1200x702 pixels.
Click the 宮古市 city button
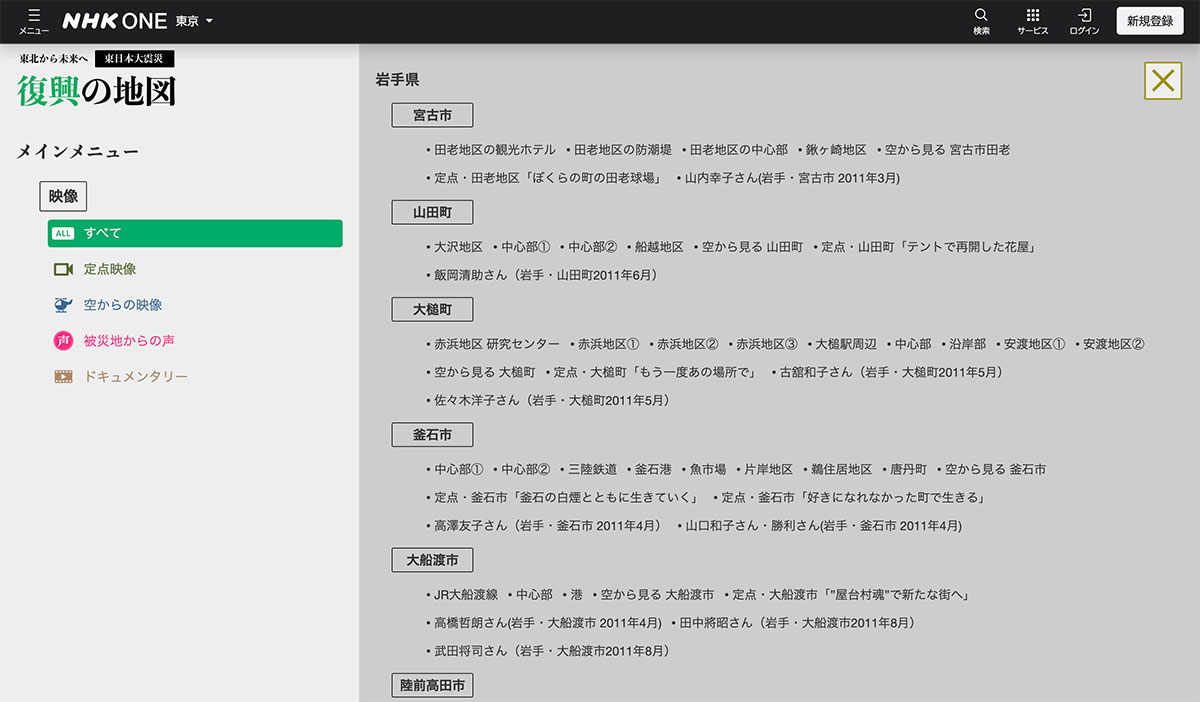coord(432,115)
